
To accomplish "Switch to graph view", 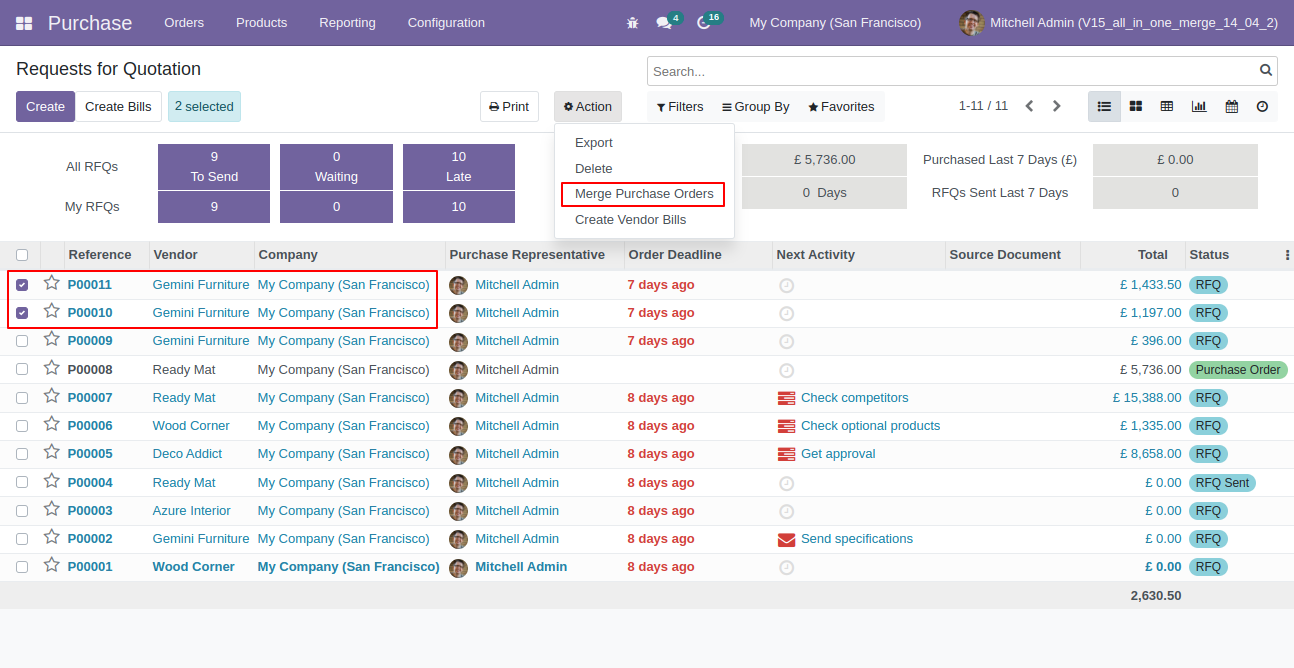I will [1199, 106].
